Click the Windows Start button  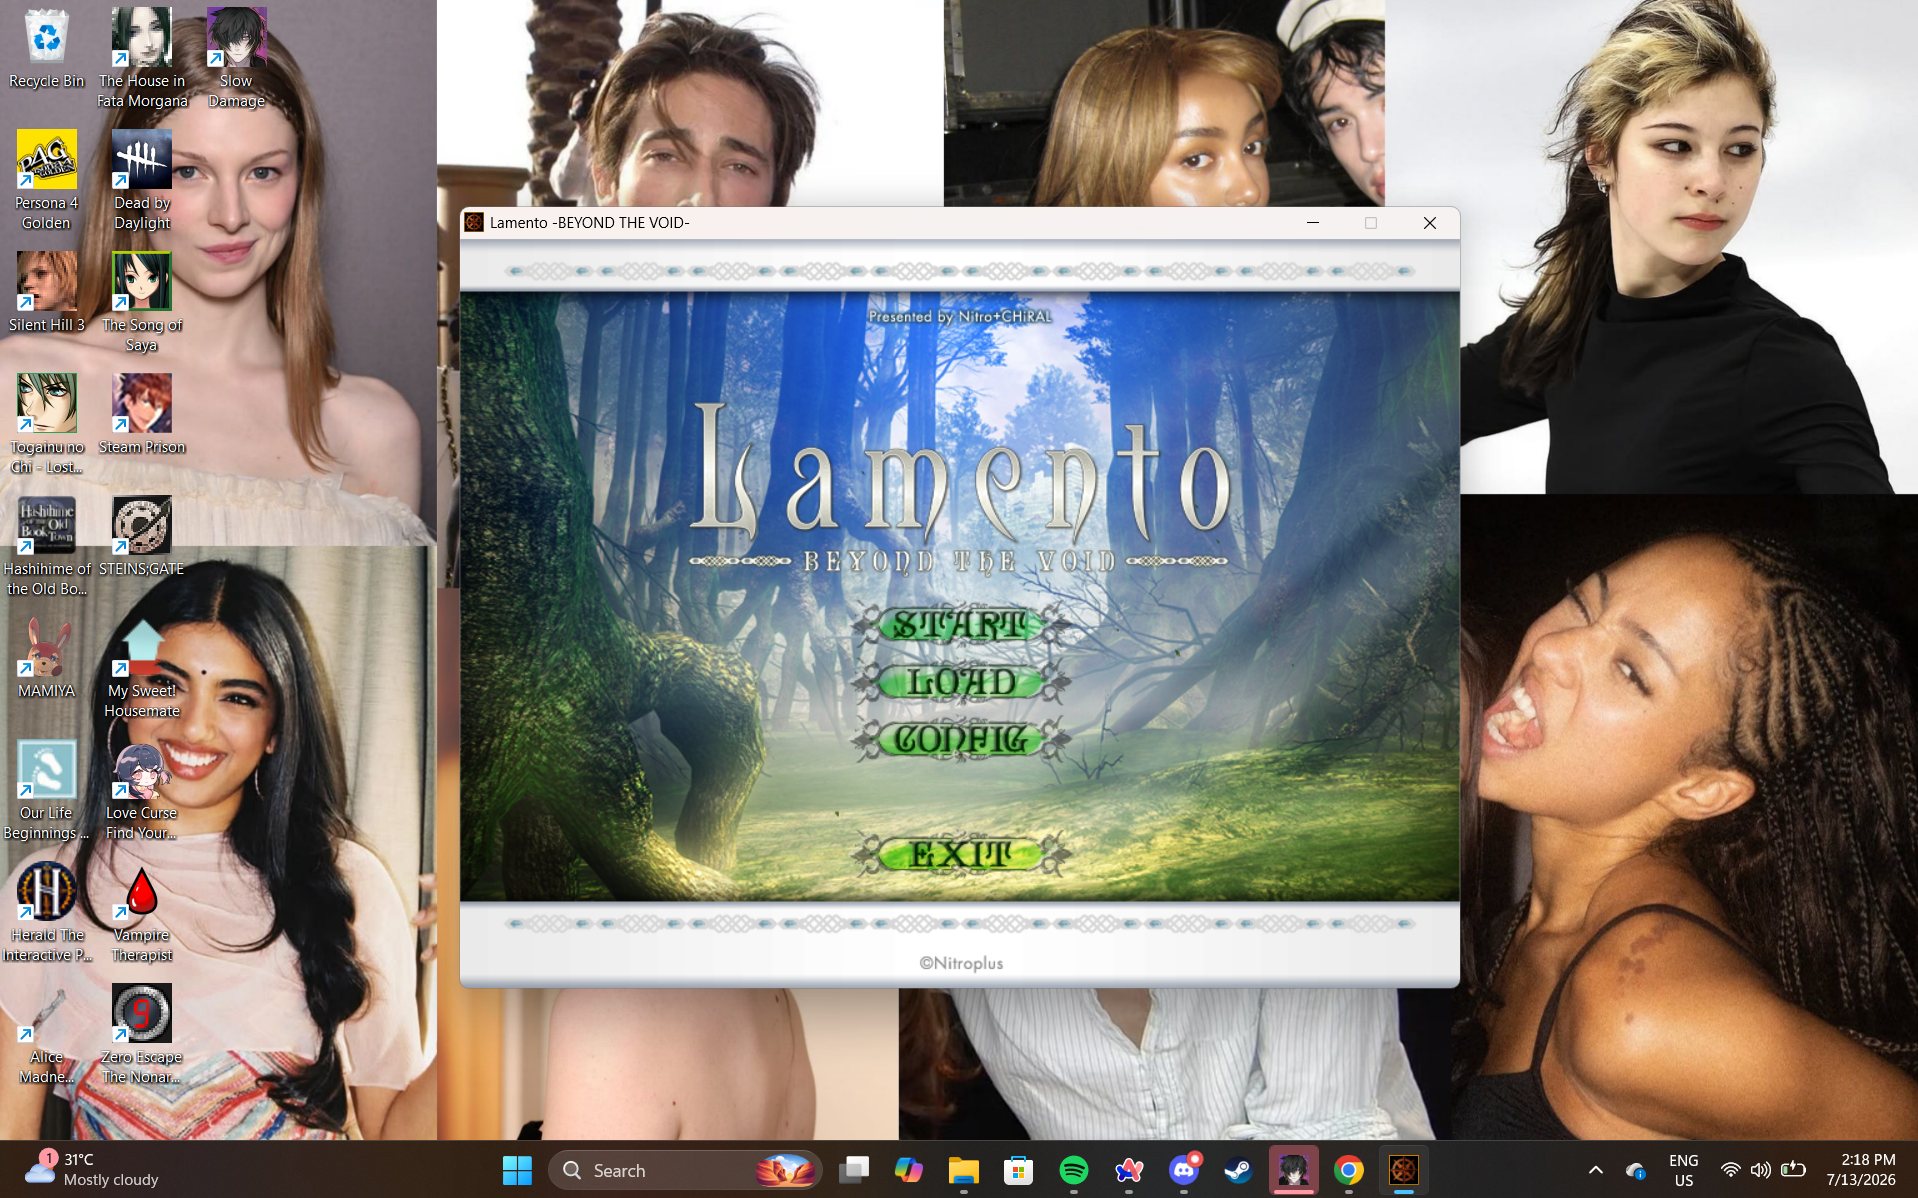tap(517, 1170)
